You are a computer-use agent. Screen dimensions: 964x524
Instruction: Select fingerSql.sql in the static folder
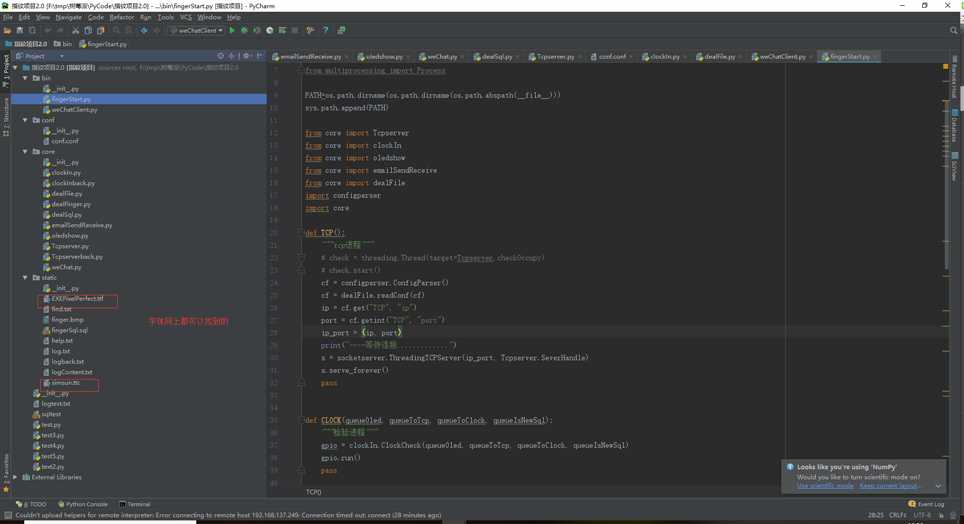[x=69, y=330]
